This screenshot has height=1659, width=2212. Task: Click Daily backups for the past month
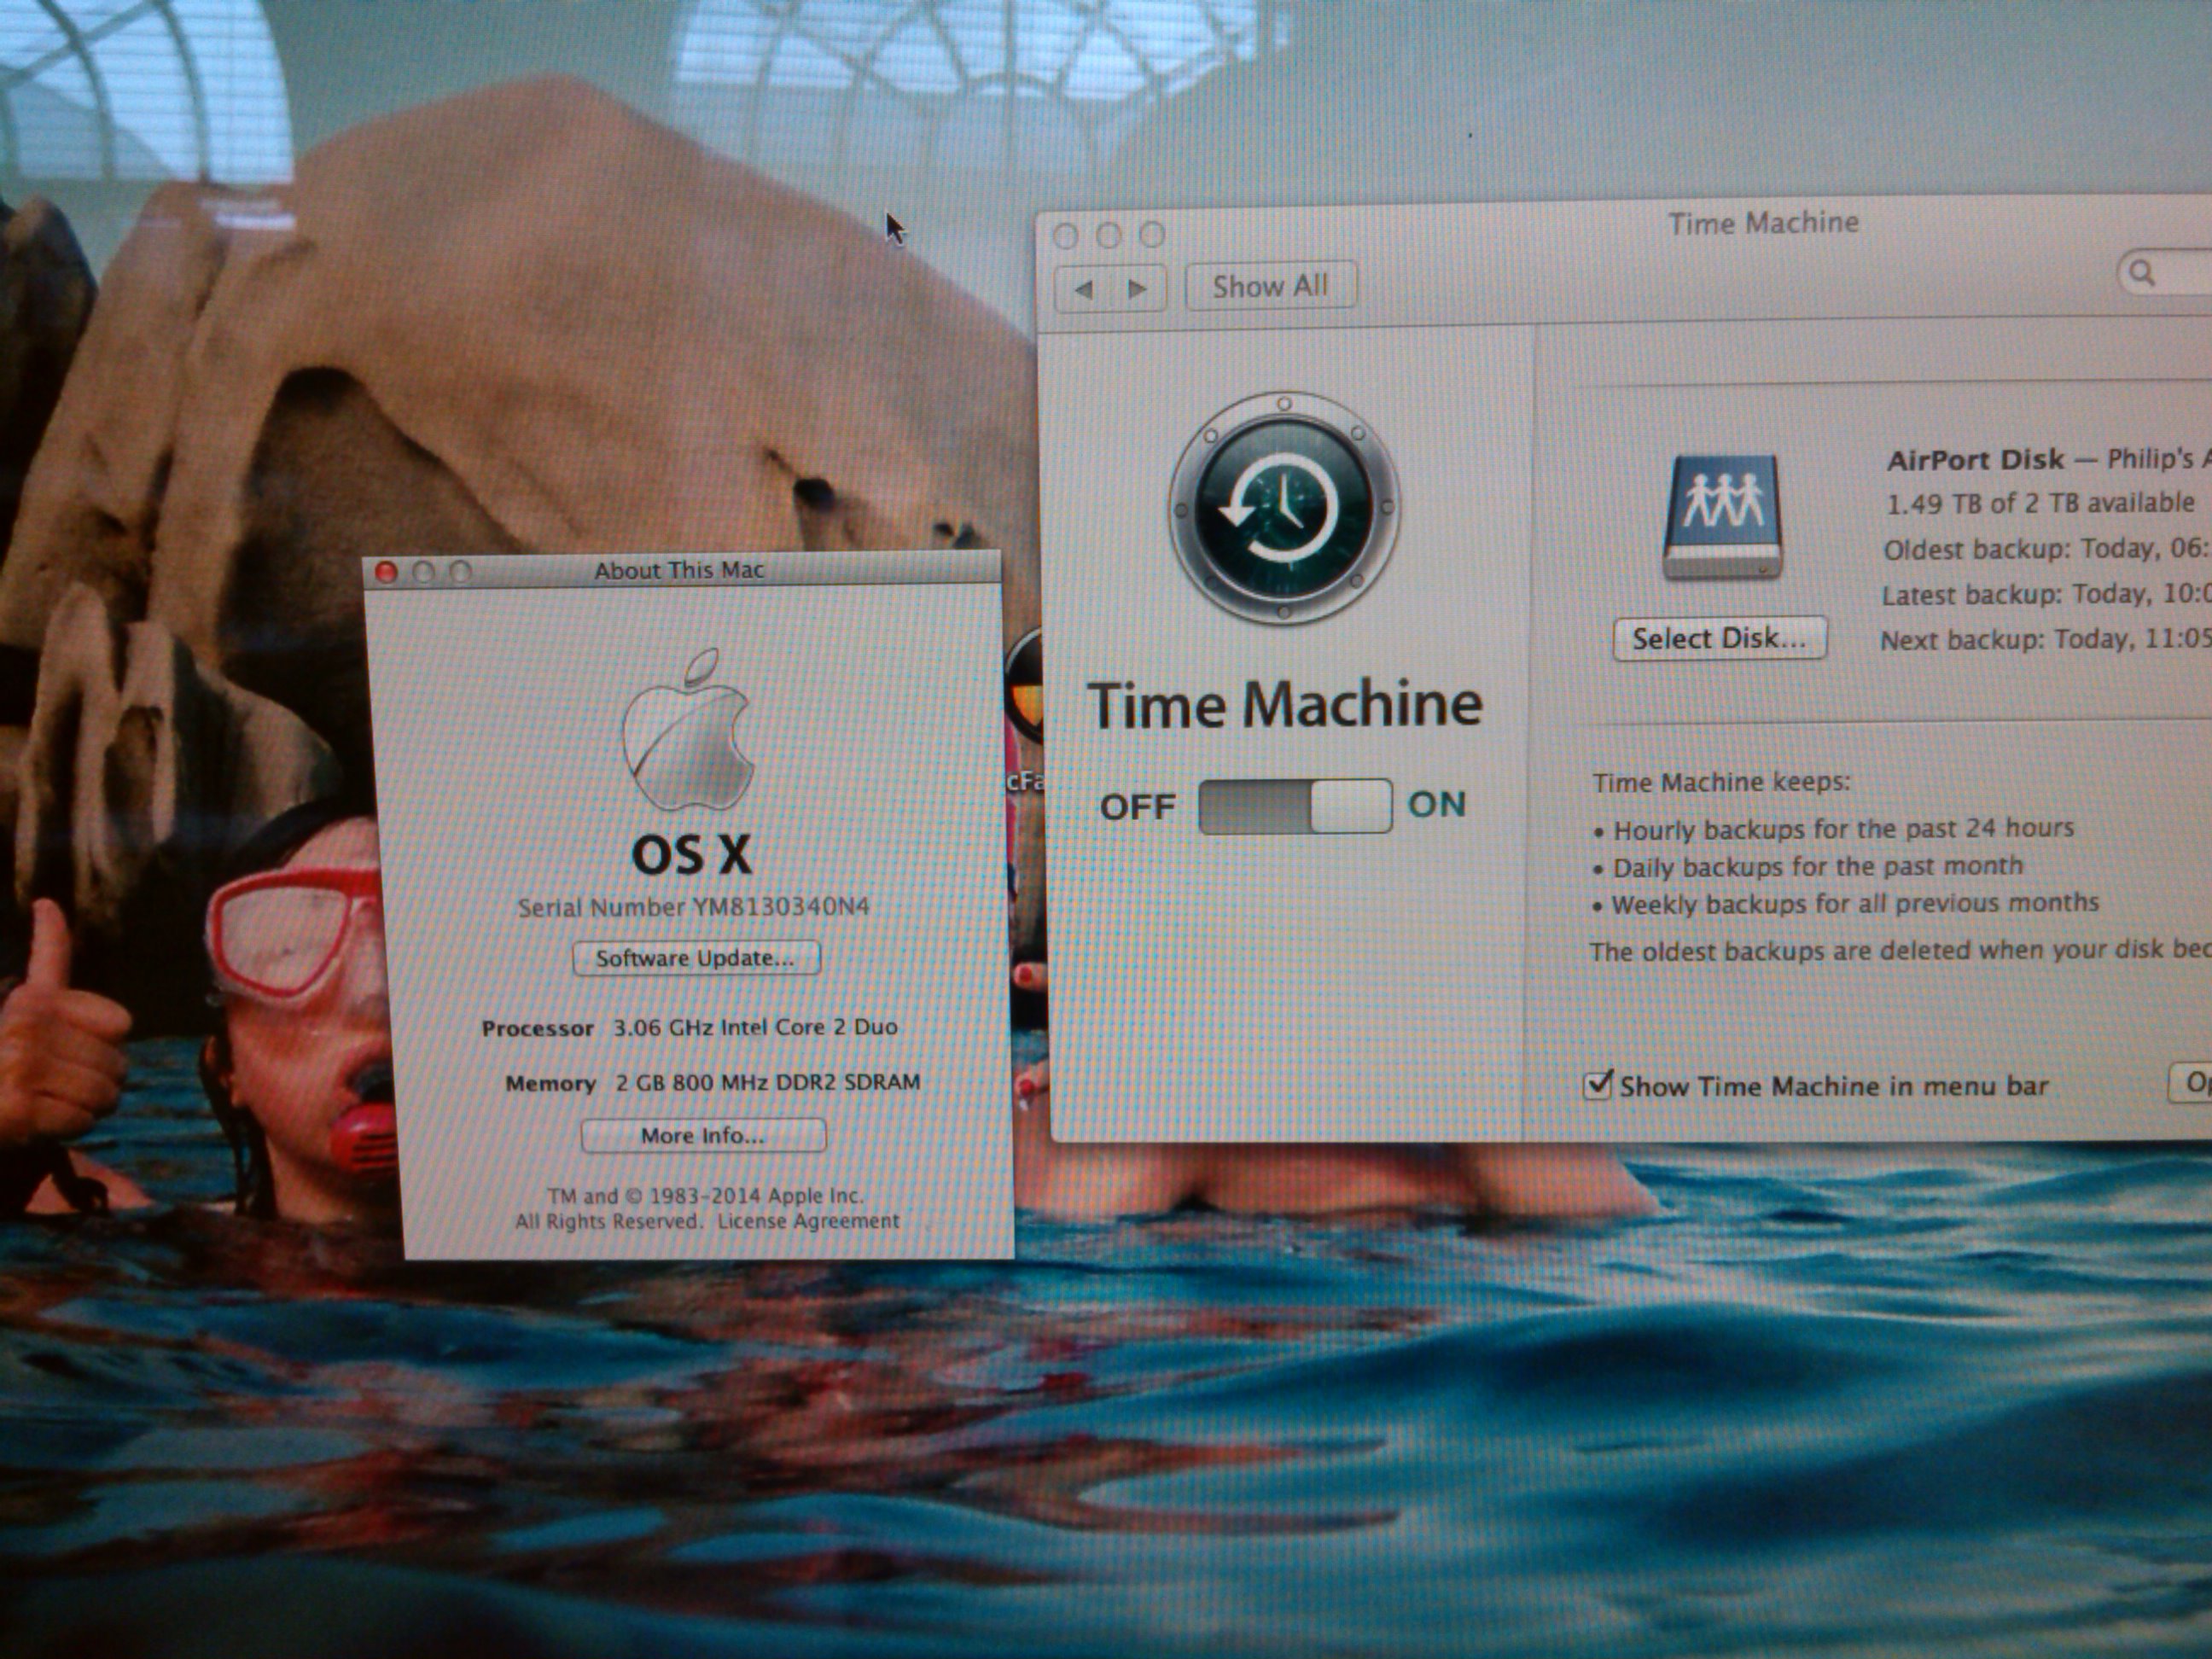tap(1817, 866)
